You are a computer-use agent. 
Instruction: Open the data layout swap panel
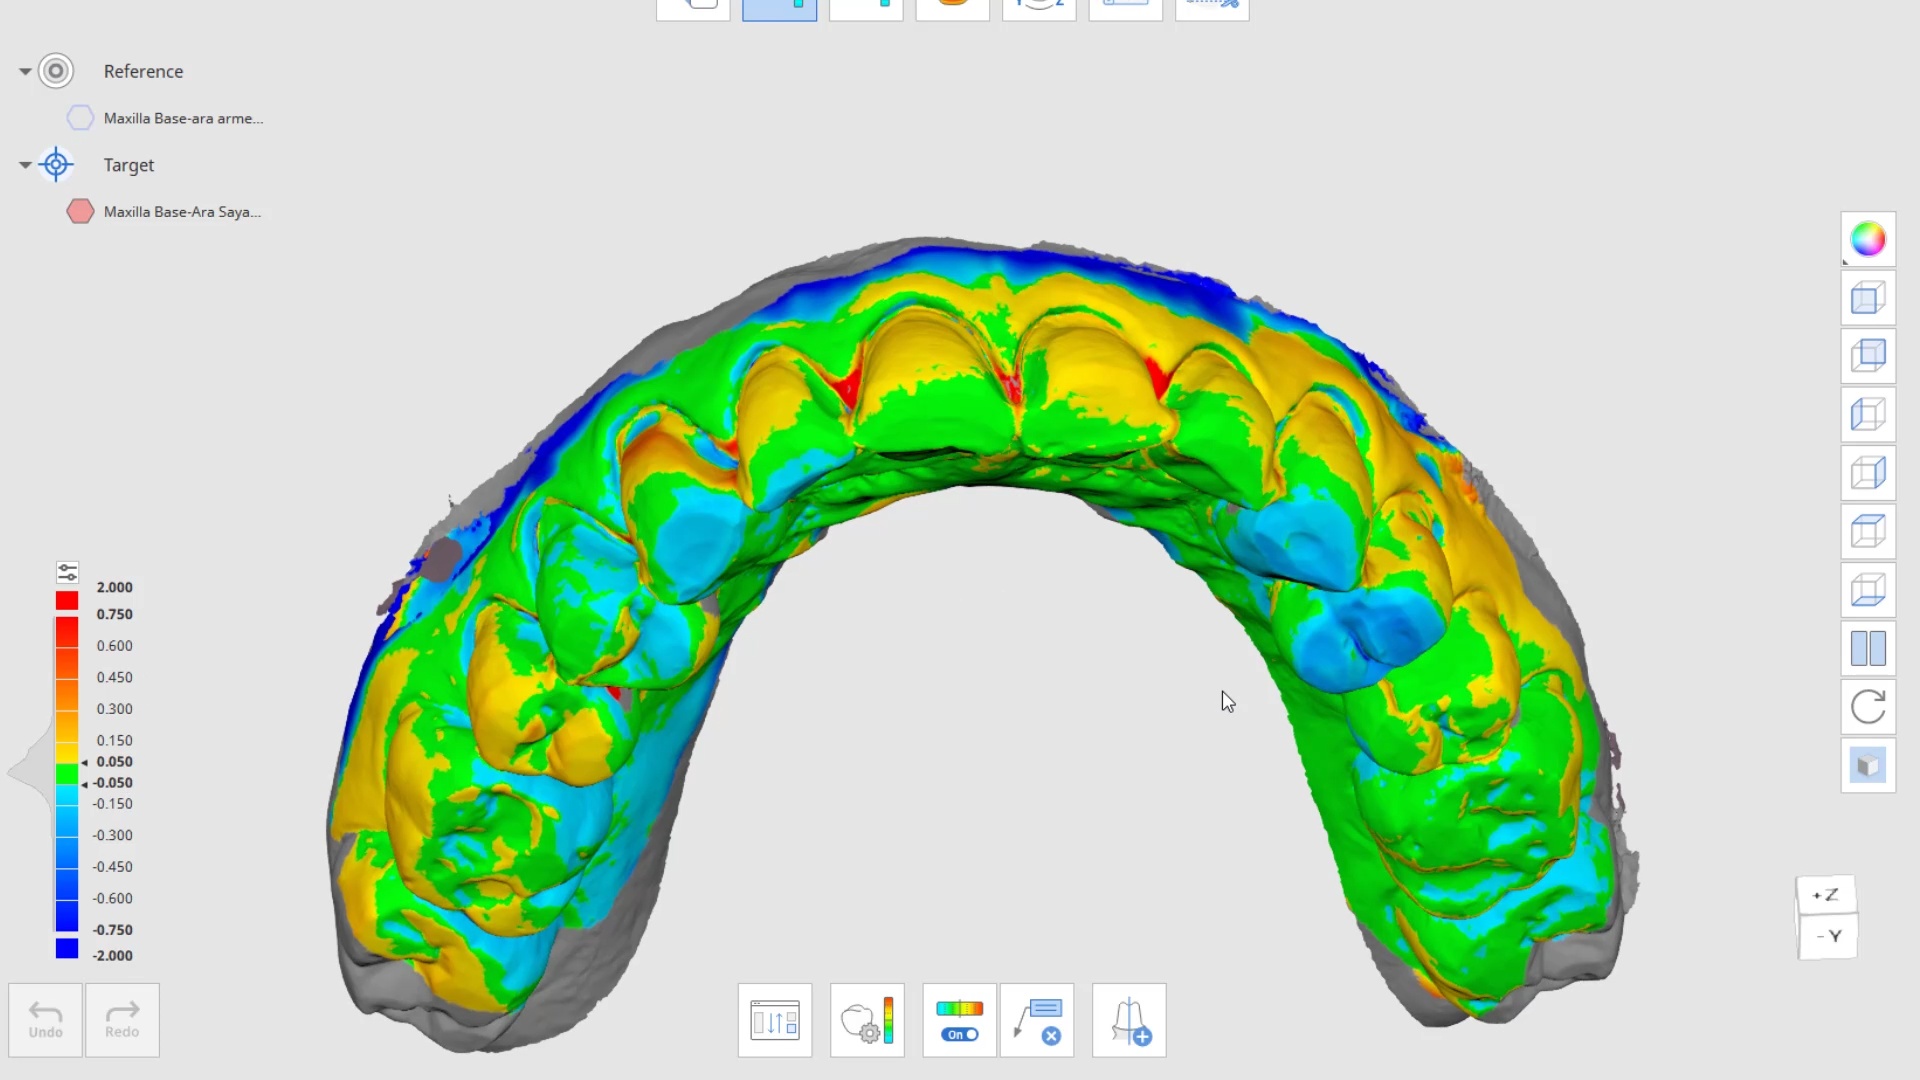(775, 1020)
